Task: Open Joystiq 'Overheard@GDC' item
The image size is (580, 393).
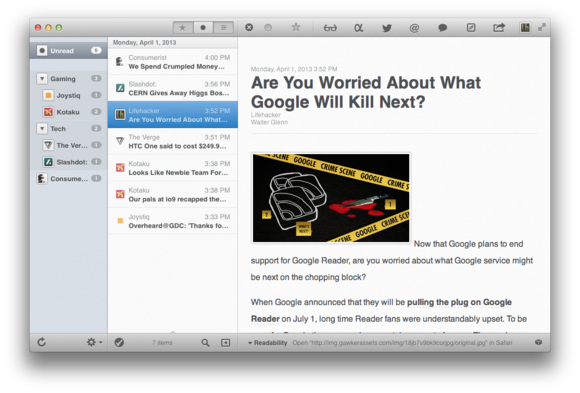Action: point(173,221)
